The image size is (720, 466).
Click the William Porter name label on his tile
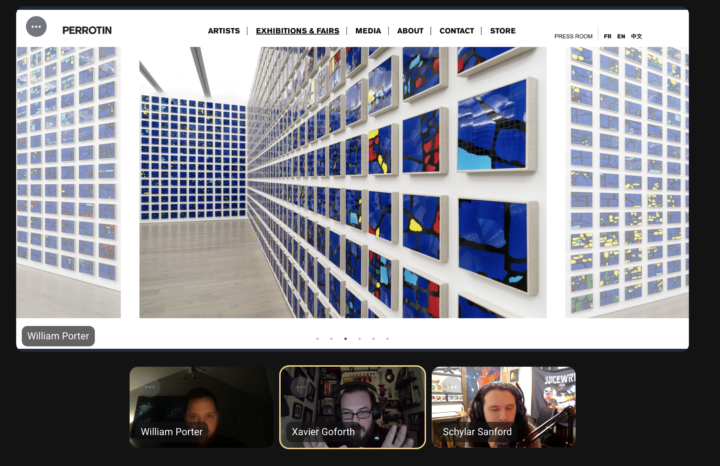(172, 432)
